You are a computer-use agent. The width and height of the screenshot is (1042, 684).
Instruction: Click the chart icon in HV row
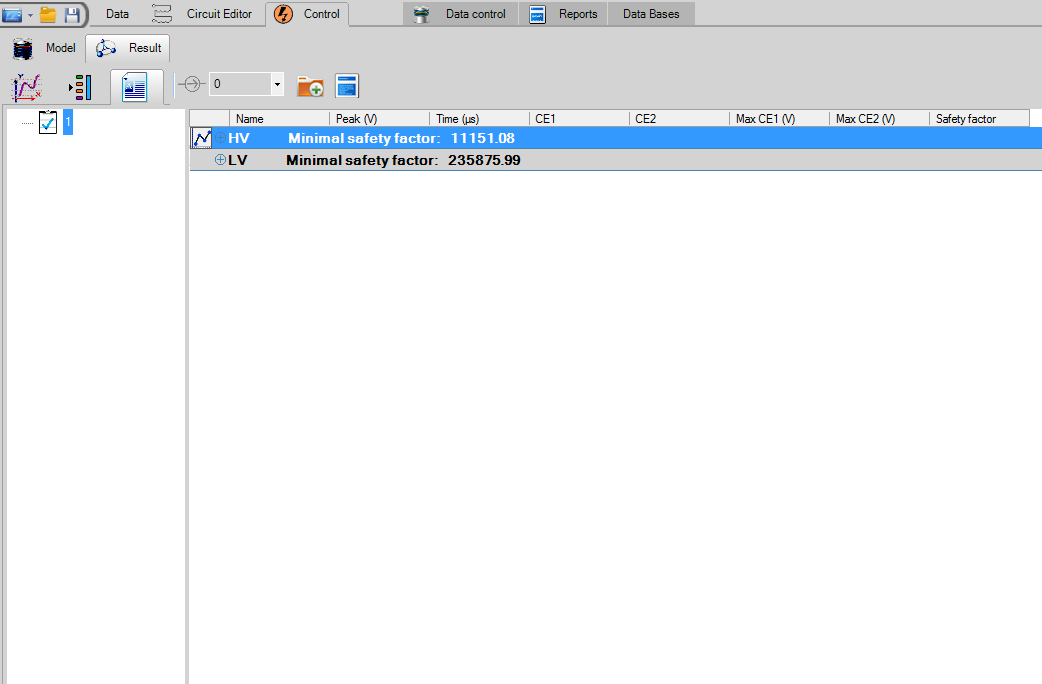pos(201,138)
